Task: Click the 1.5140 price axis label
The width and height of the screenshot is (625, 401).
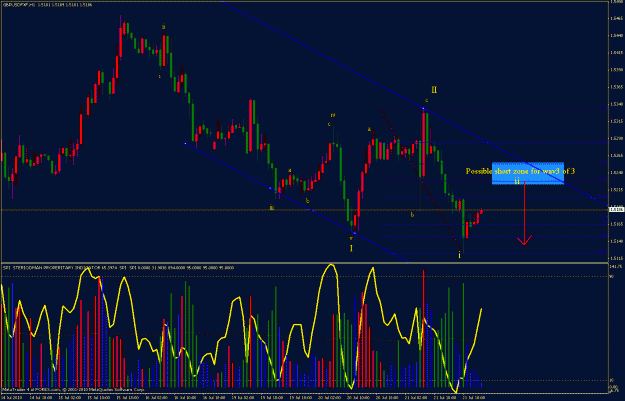Action: pos(616,241)
